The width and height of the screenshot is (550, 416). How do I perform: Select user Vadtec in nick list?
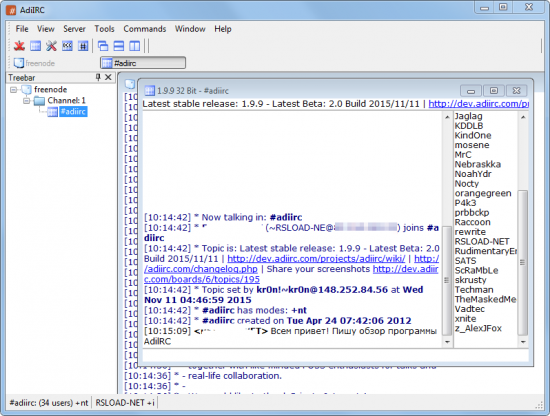[x=470, y=309]
